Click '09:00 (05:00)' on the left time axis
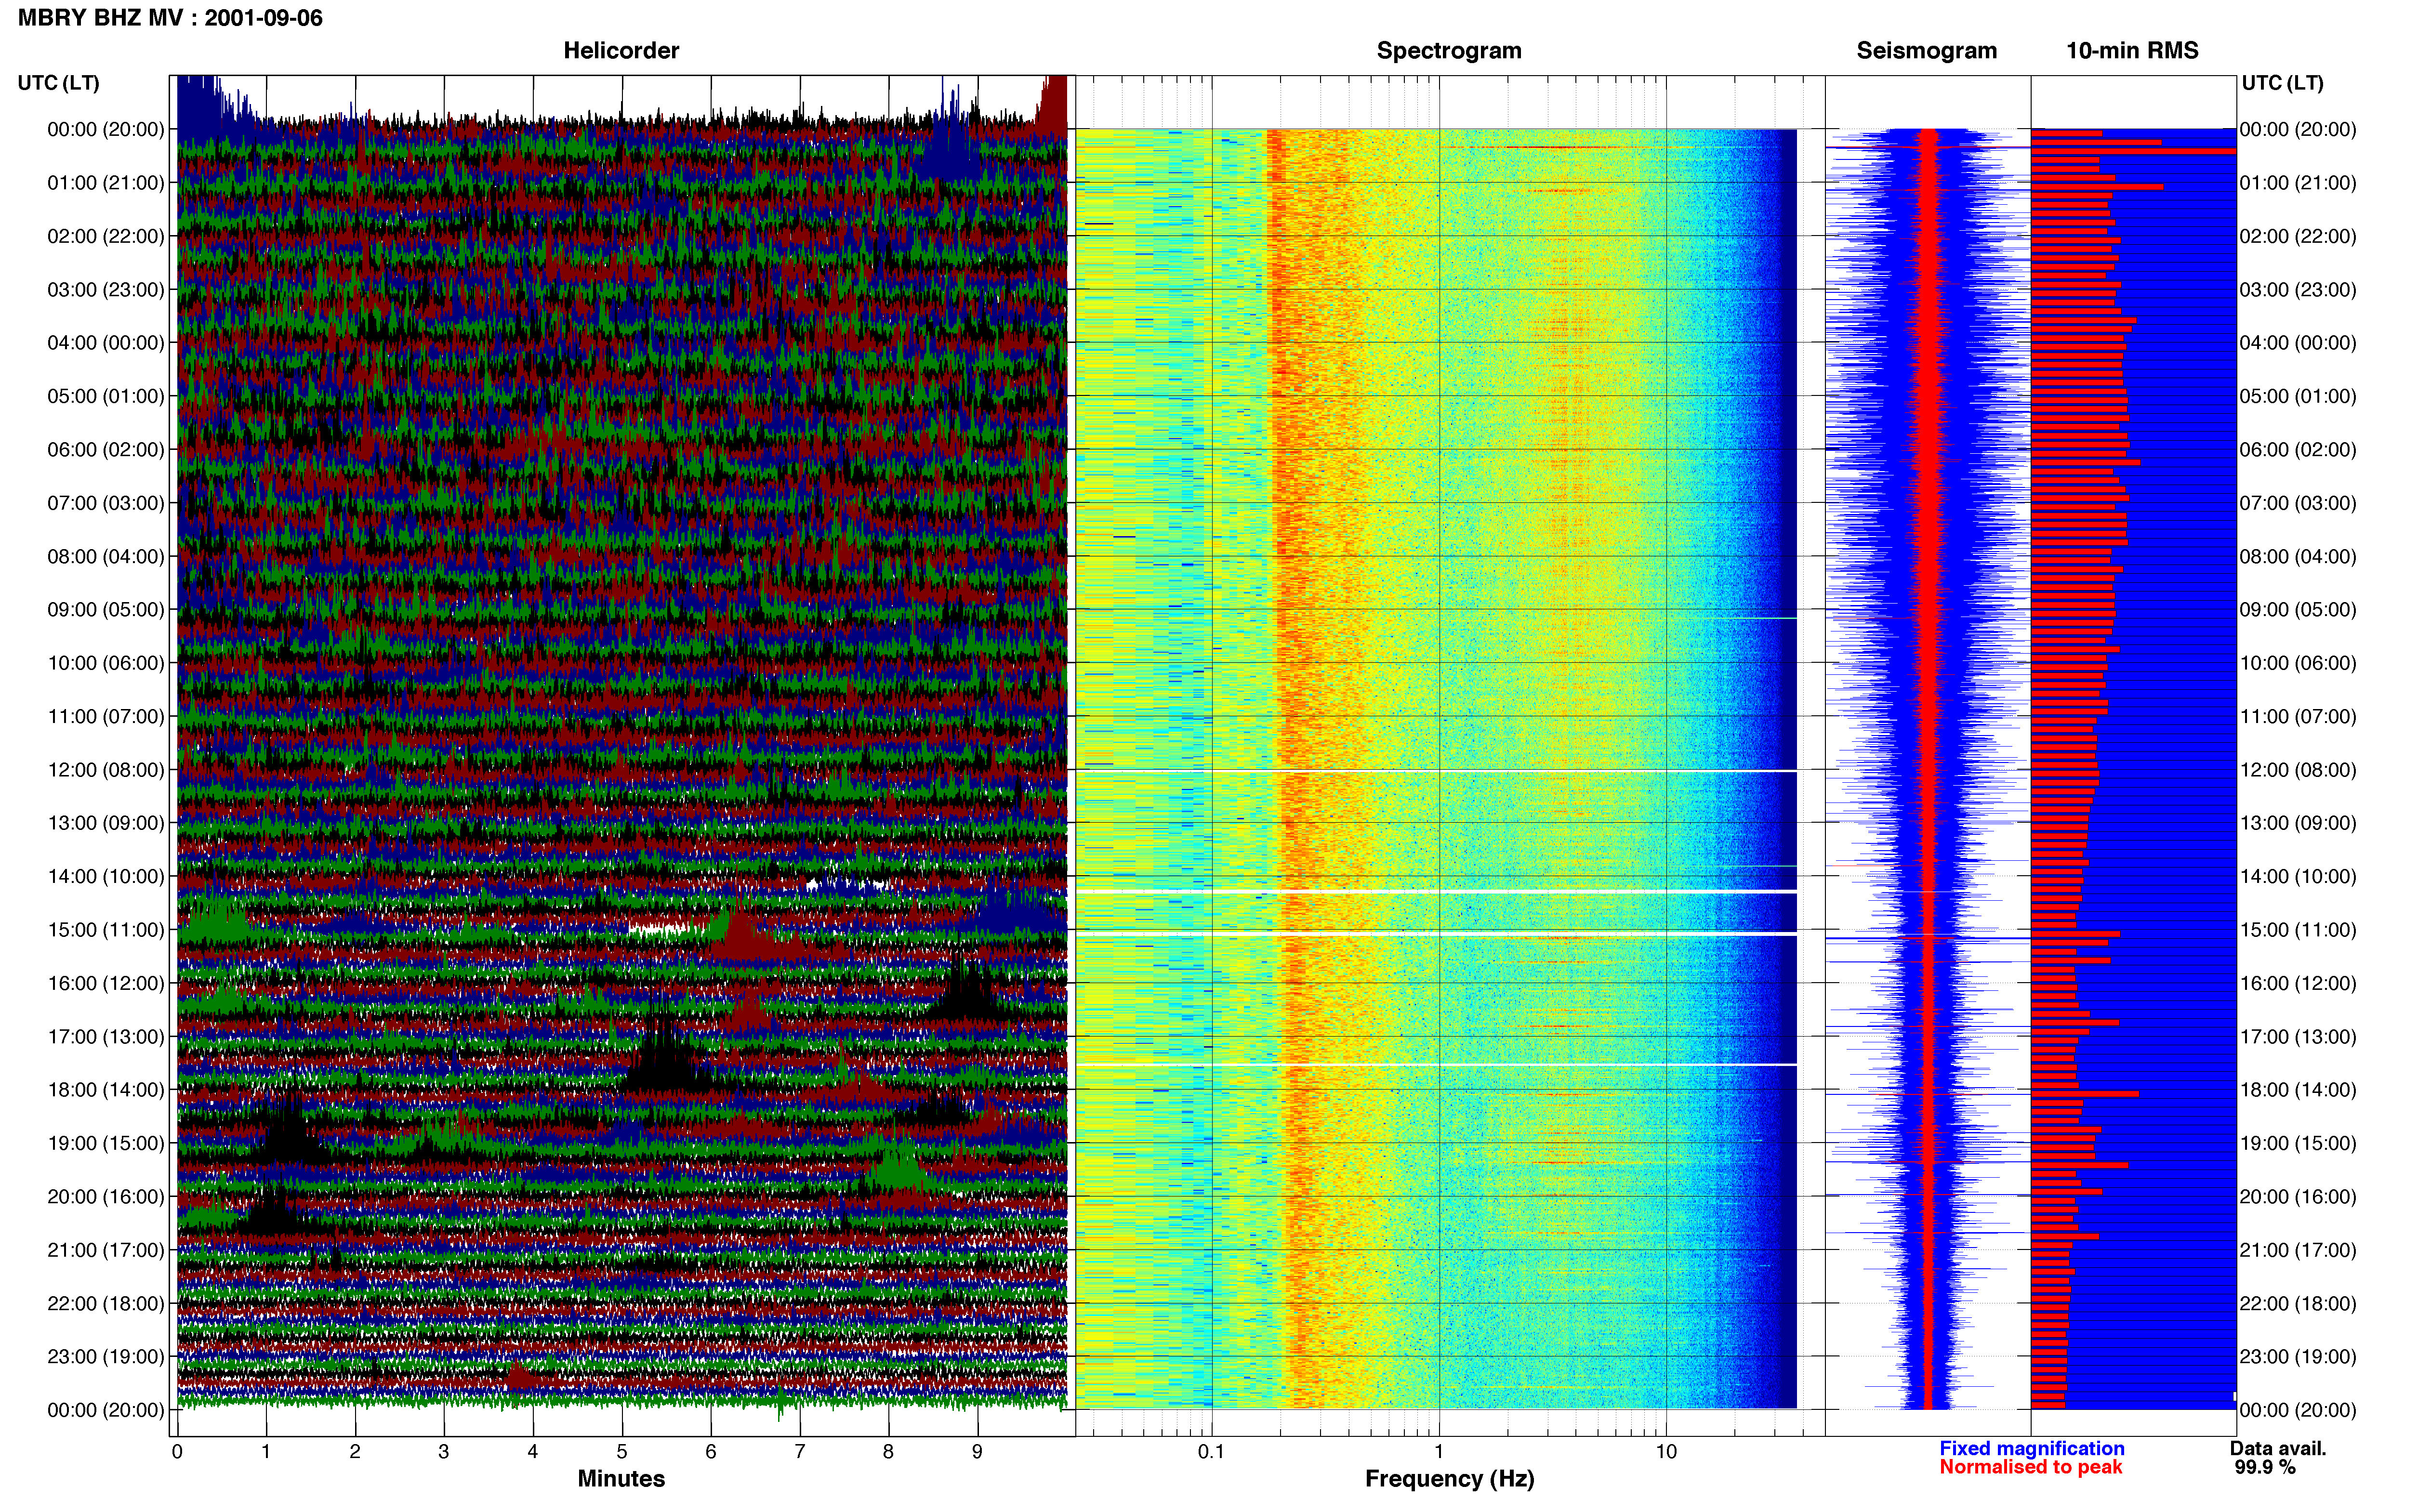The height and width of the screenshot is (1512, 2418). (106, 610)
